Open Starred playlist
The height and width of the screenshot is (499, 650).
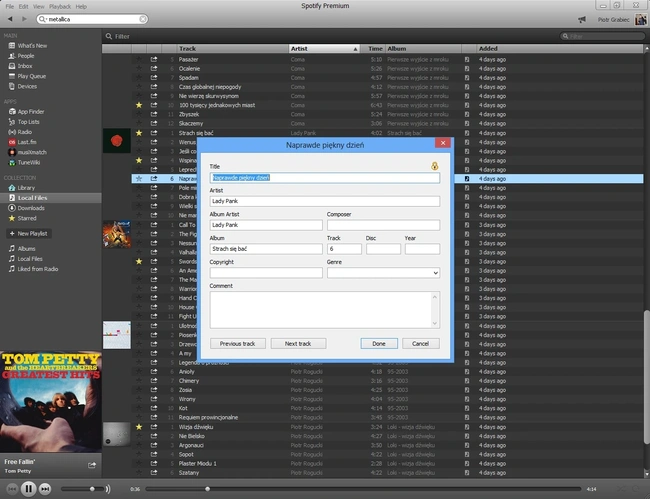point(22,218)
